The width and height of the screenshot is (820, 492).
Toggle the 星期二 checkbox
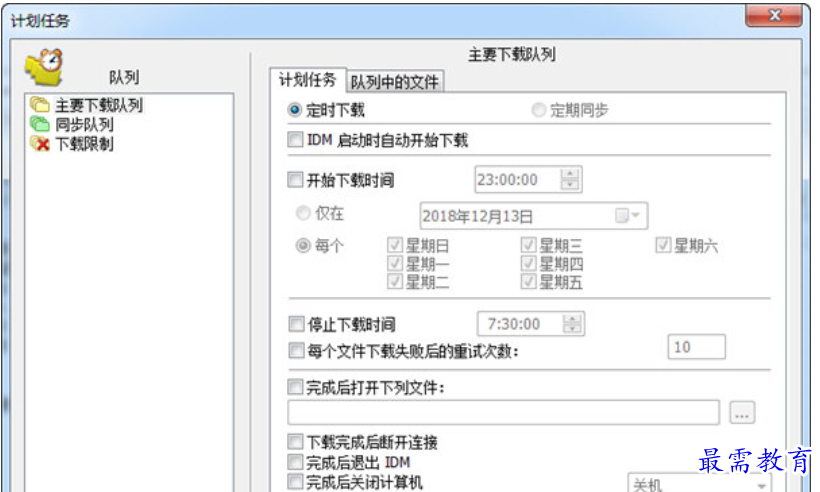(395, 281)
